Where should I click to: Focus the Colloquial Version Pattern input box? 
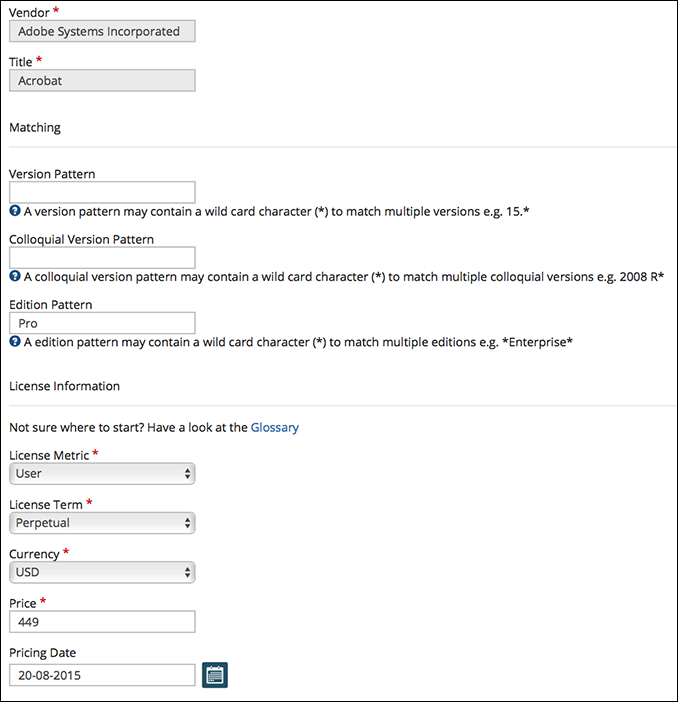(102, 257)
